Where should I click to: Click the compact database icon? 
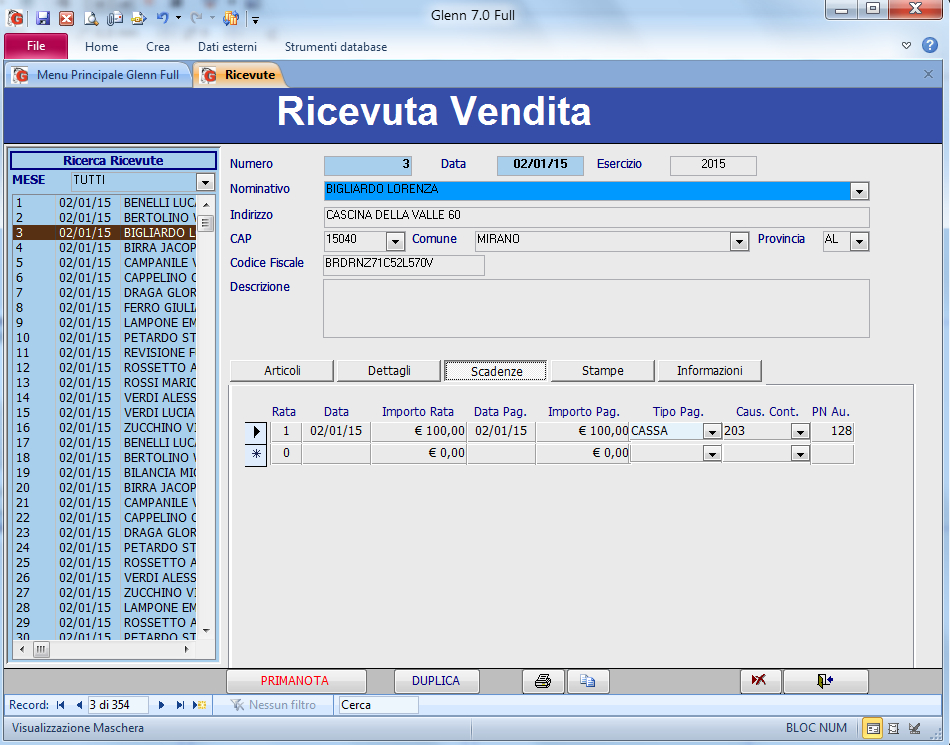tap(231, 18)
